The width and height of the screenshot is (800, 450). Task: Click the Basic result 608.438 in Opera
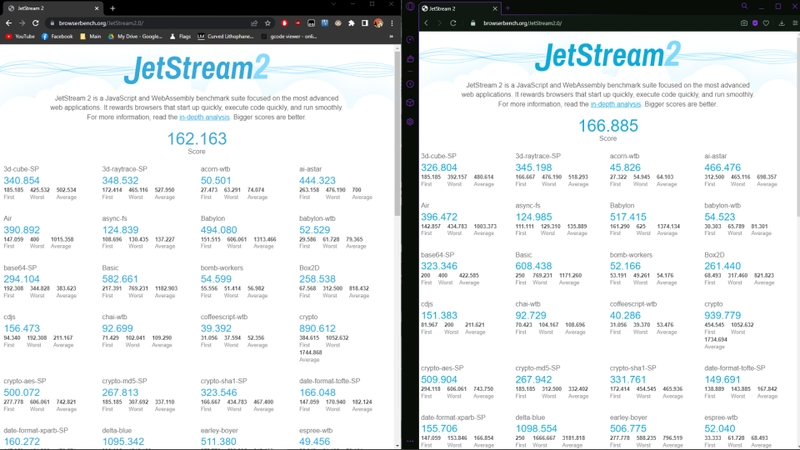(x=533, y=266)
